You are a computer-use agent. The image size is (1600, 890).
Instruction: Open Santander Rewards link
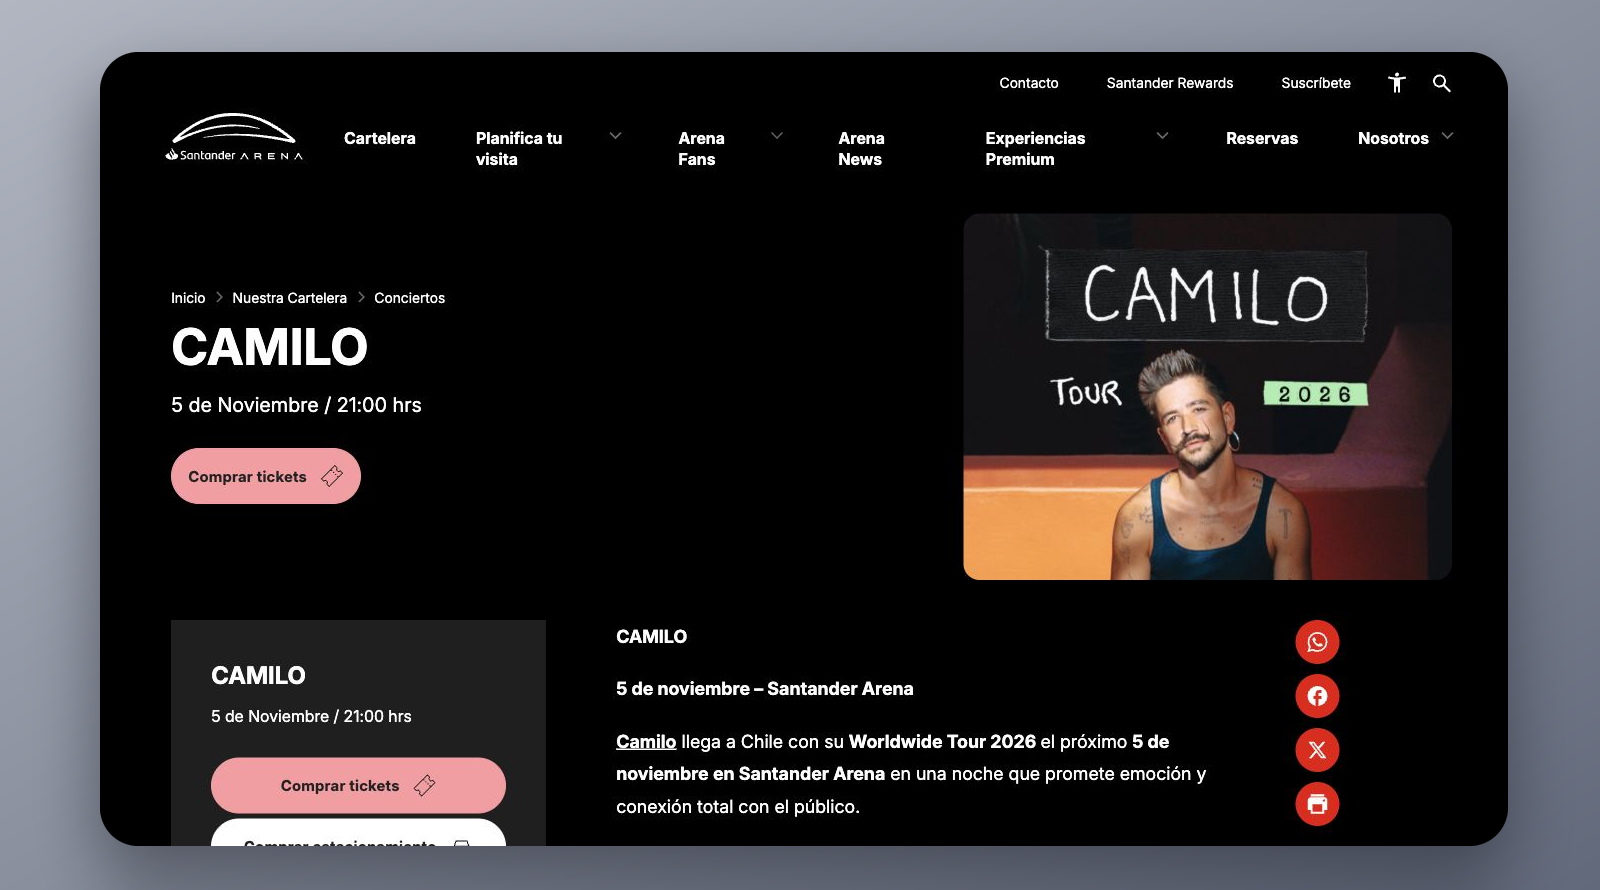point(1170,83)
